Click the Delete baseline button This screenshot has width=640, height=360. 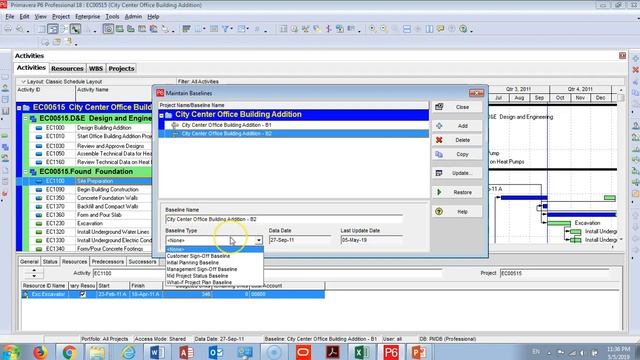(x=457, y=140)
